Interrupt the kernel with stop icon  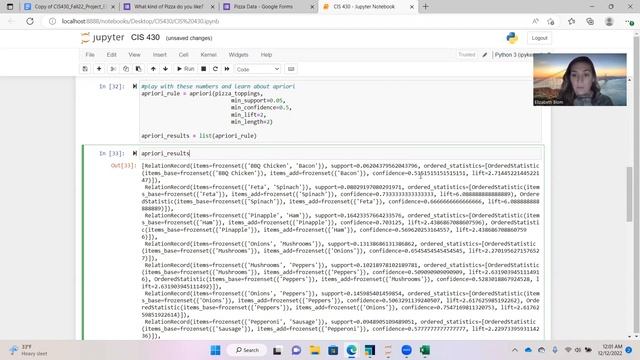pyautogui.click(x=203, y=69)
